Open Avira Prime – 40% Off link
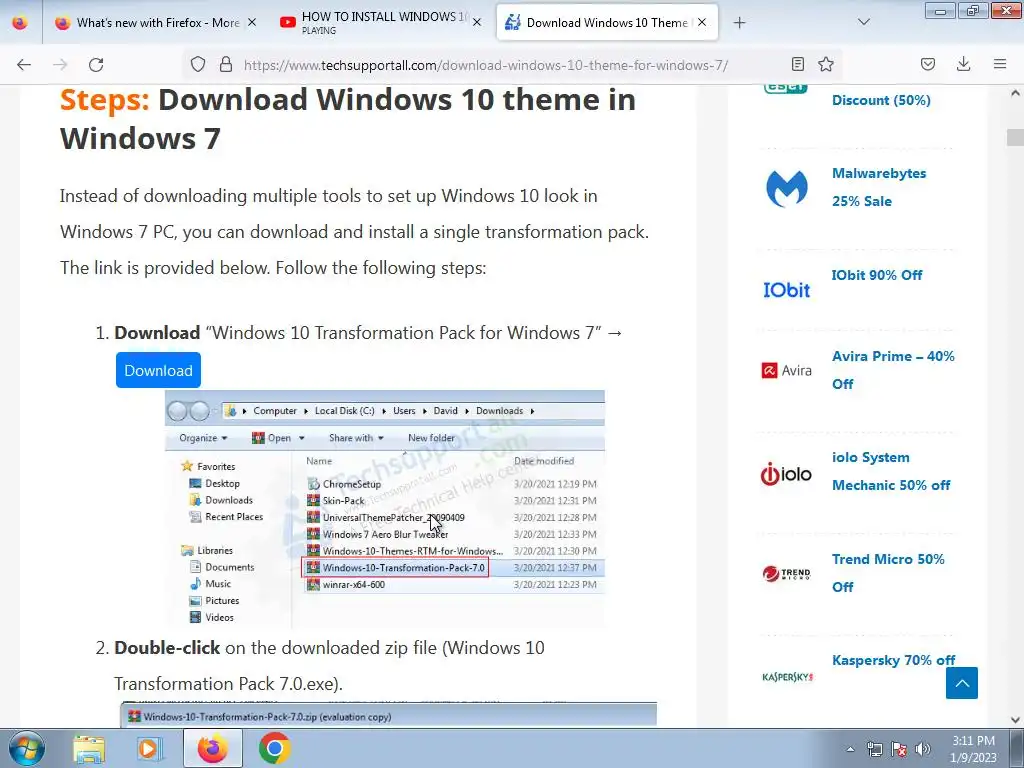The width and height of the screenshot is (1024, 768). [893, 370]
